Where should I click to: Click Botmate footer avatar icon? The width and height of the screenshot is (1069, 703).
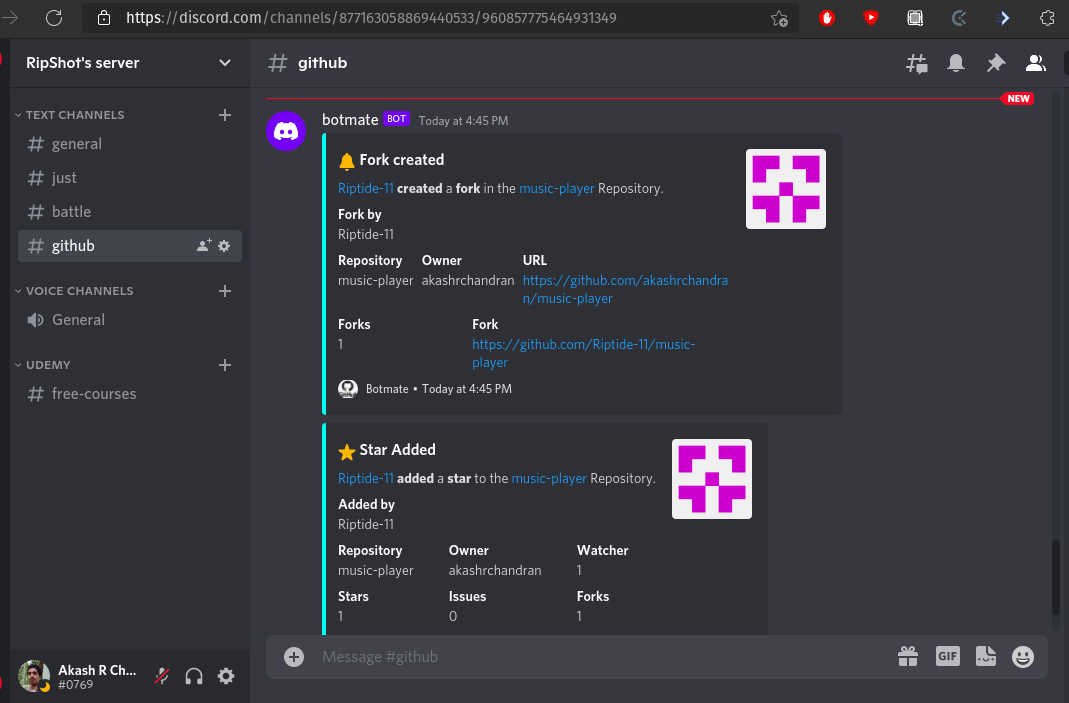[x=348, y=389]
